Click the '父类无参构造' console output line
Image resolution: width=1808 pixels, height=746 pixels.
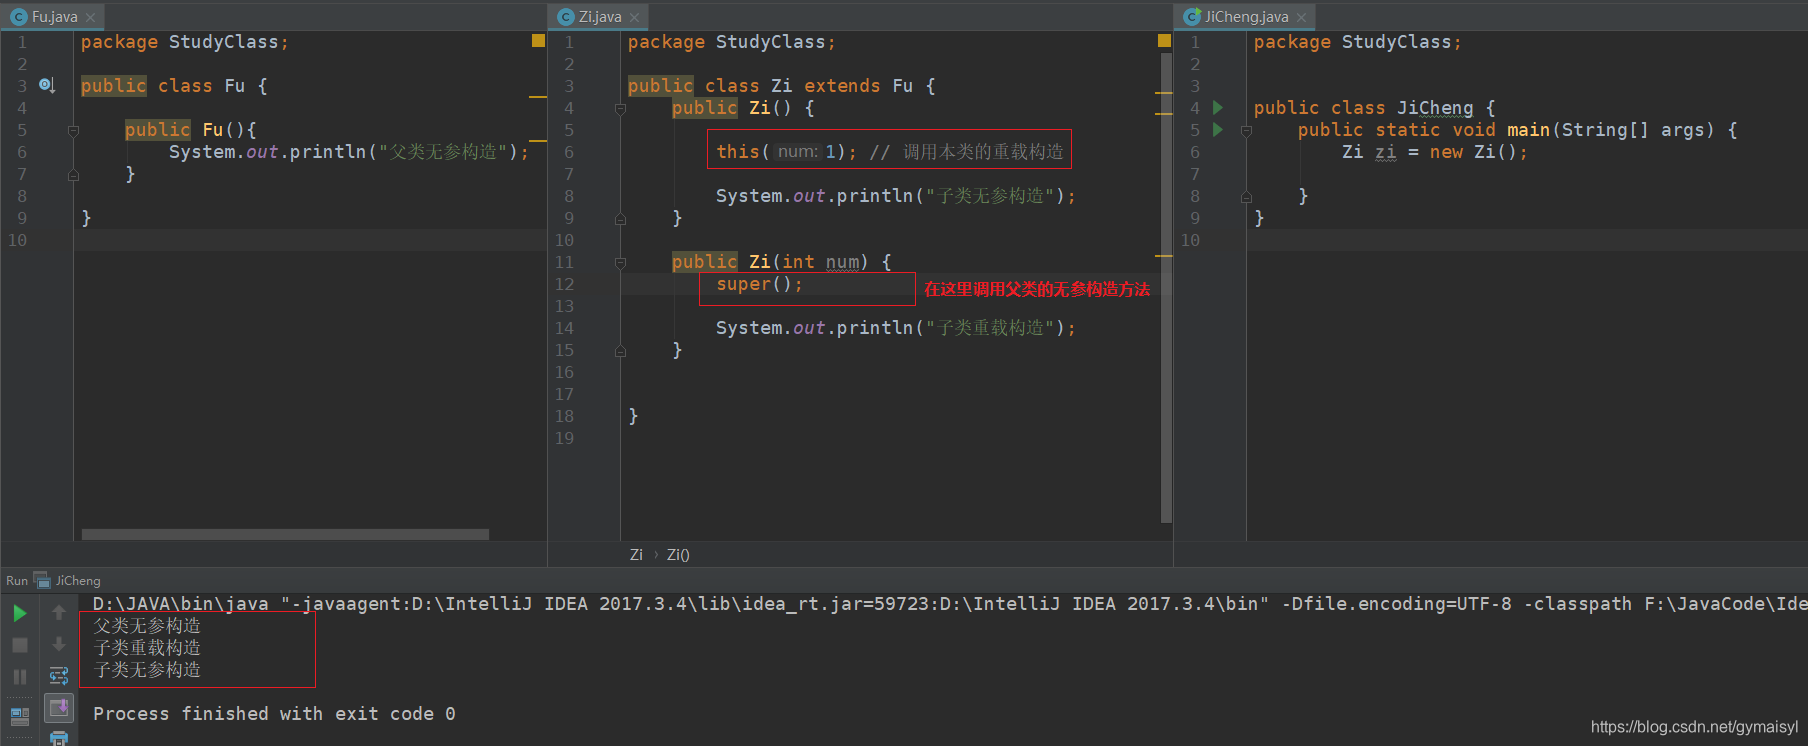[147, 626]
